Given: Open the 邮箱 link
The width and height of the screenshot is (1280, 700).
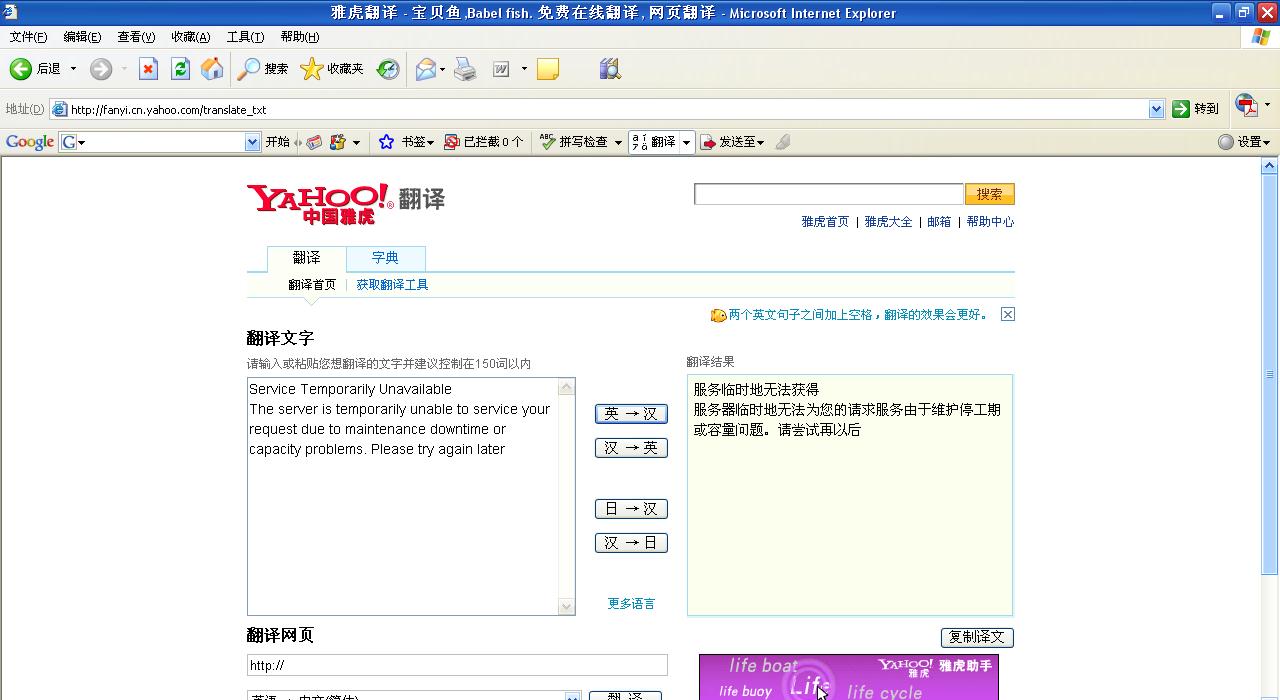Looking at the screenshot, I should click(939, 222).
